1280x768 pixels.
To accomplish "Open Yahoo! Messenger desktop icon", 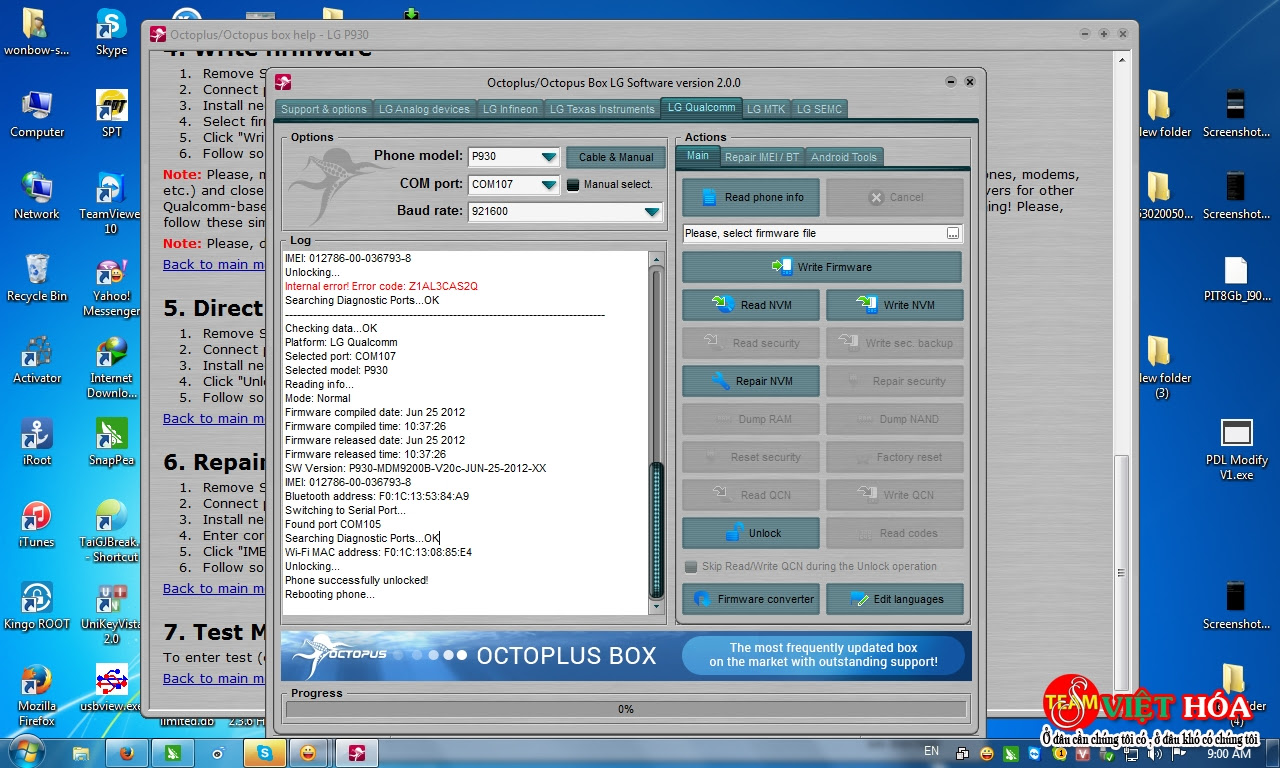I will tap(111, 287).
